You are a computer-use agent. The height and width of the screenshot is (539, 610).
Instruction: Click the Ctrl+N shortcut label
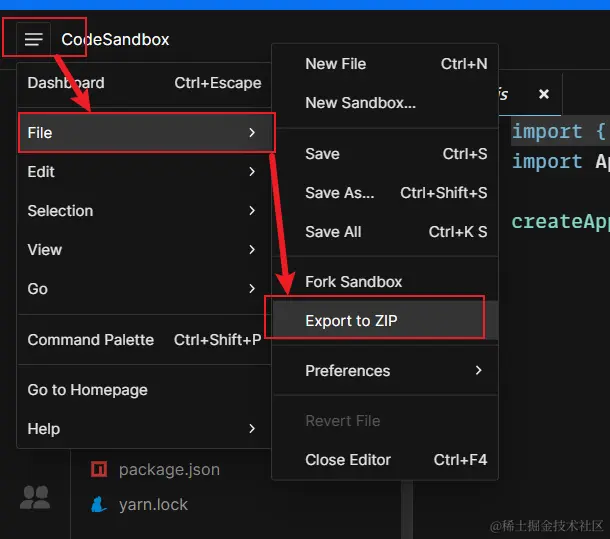(464, 64)
